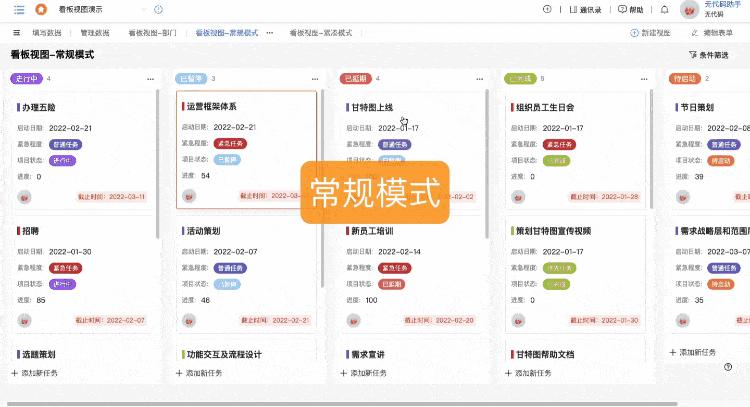The image size is (750, 407).
Task: Click the 已延期 column vertical scrollbar
Action: point(487,164)
